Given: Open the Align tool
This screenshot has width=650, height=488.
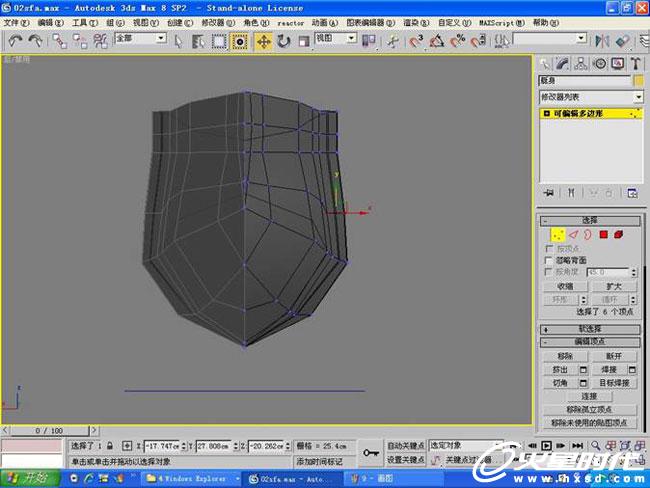Looking at the screenshot, I should (622, 41).
